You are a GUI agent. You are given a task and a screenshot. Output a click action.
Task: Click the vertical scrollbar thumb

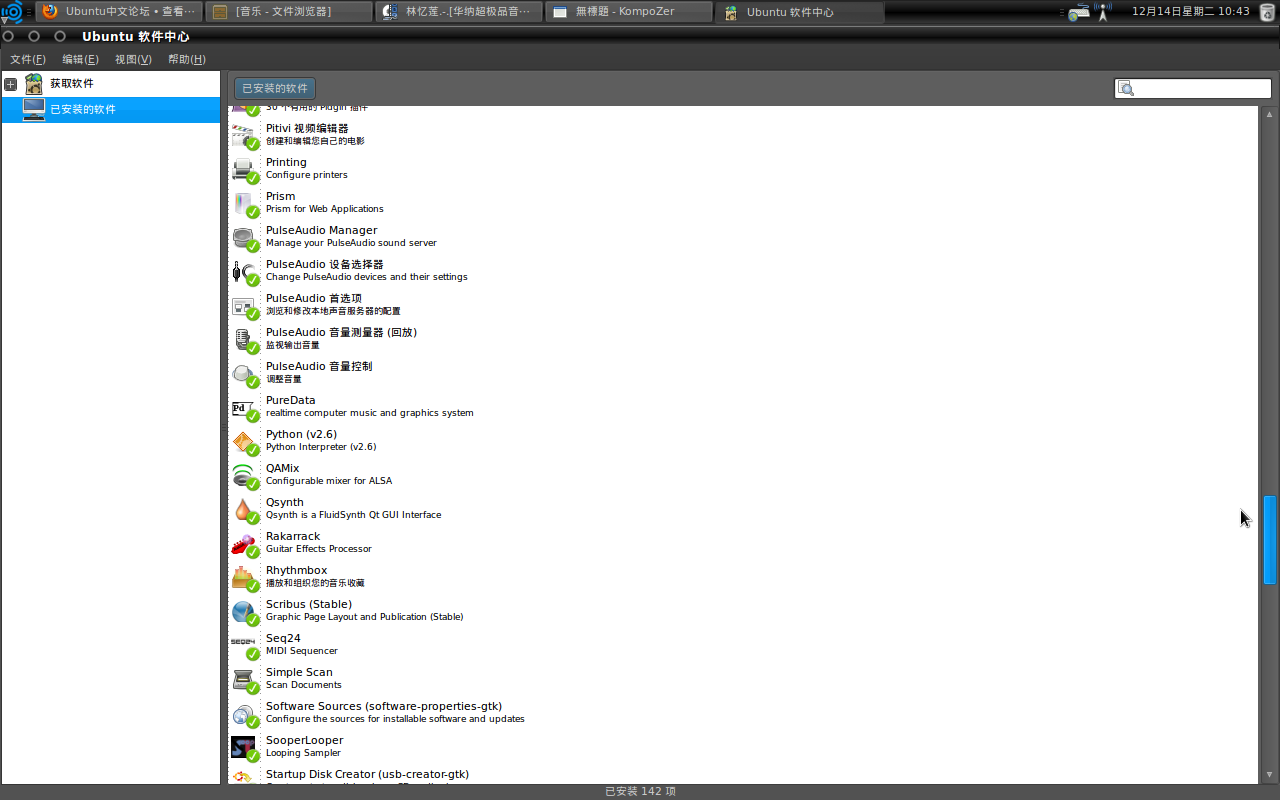[1270, 540]
